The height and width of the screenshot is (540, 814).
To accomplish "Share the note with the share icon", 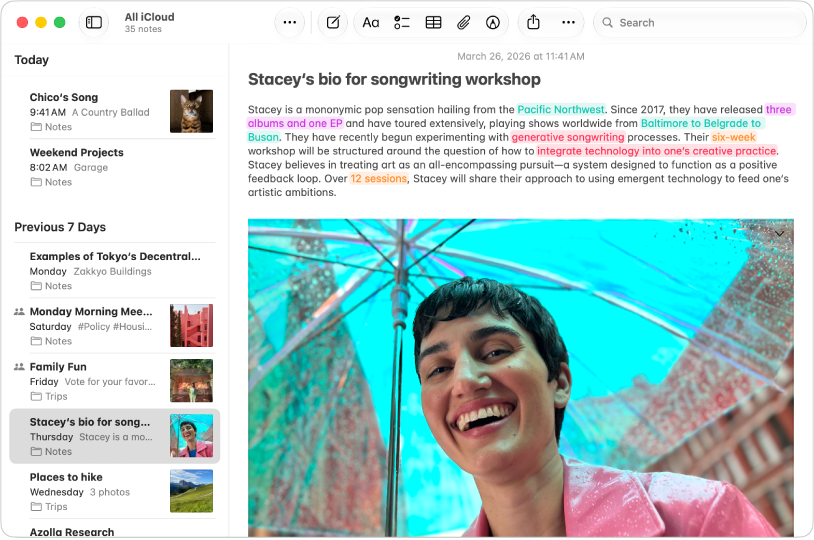I will click(533, 22).
